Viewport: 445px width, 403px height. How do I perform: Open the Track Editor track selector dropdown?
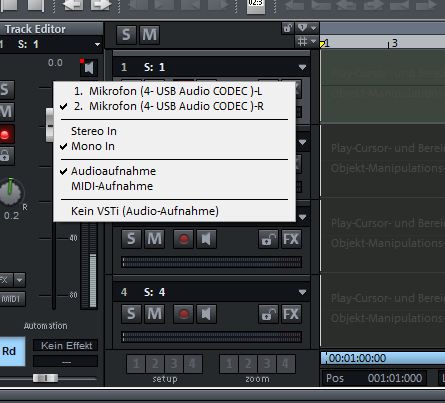tap(97, 44)
